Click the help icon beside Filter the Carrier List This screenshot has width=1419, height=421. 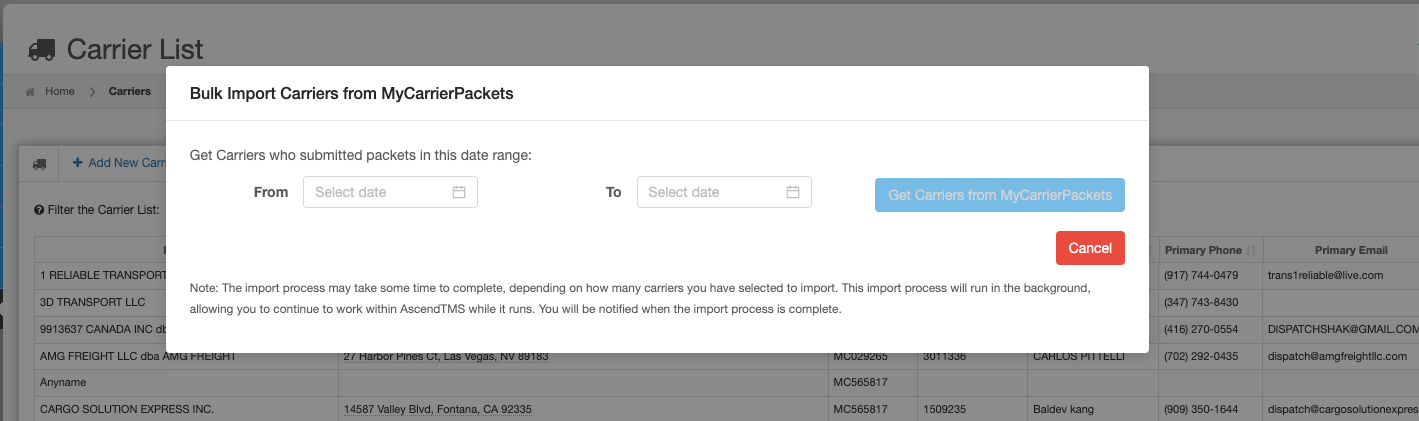pos(38,211)
